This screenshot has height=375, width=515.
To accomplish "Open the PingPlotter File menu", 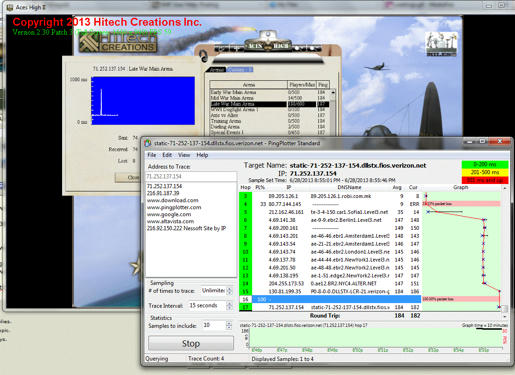I will [x=152, y=155].
